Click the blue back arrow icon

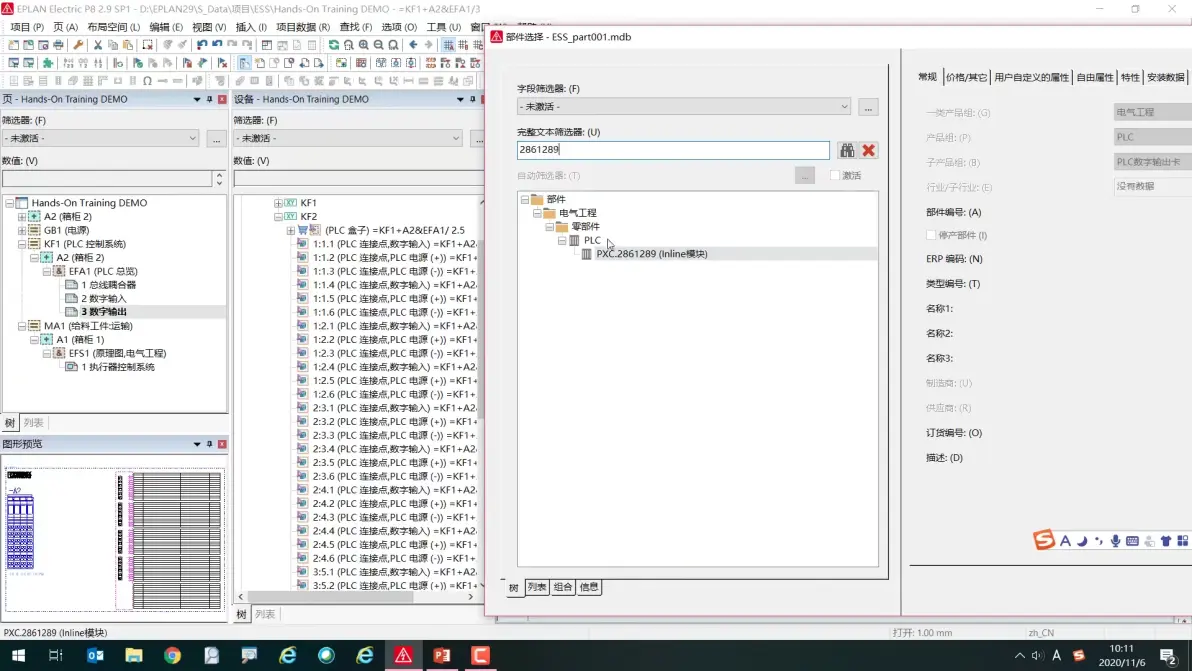[x=414, y=45]
